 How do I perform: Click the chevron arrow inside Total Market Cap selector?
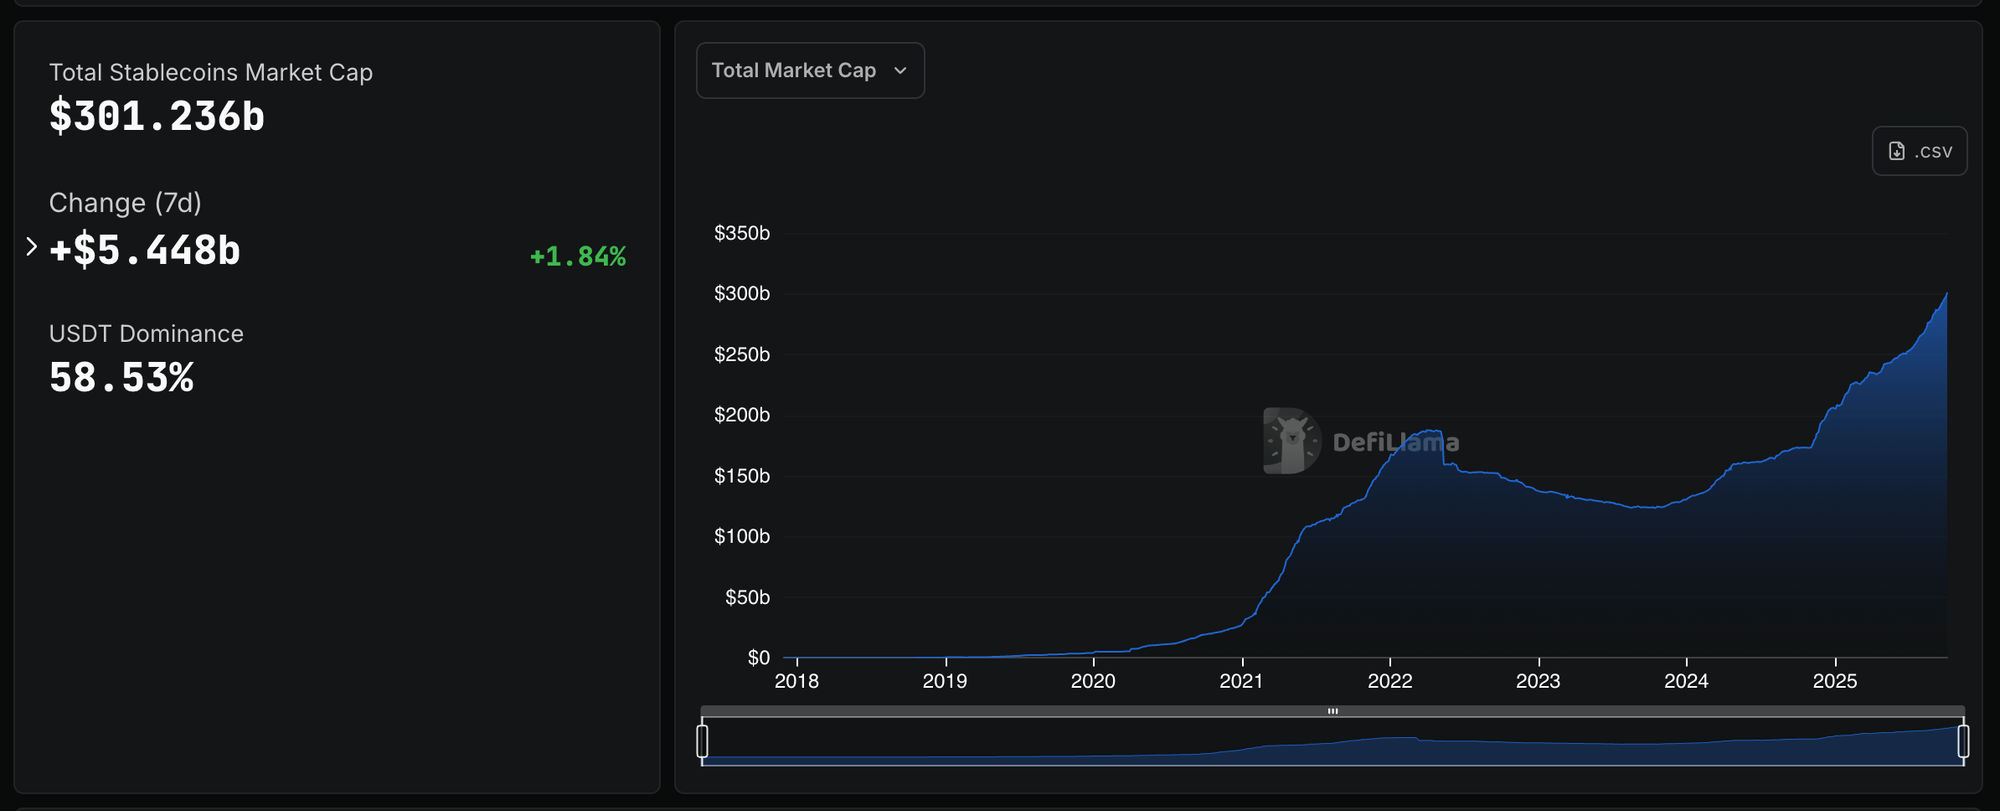coord(900,71)
